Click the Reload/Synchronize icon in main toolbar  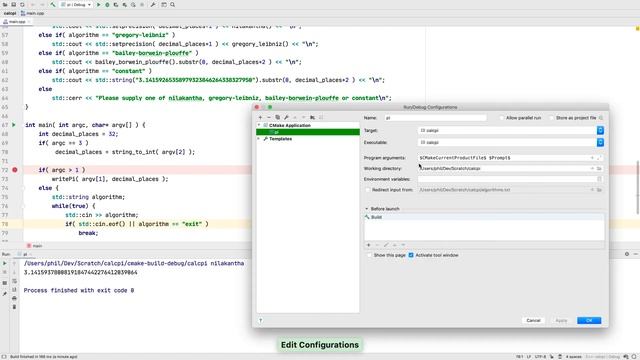tap(22, 4)
